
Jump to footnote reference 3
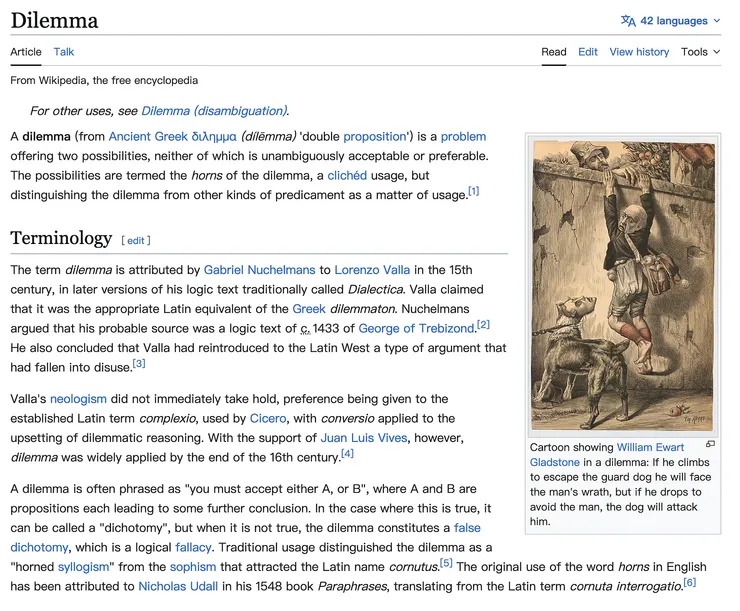pyautogui.click(x=139, y=364)
